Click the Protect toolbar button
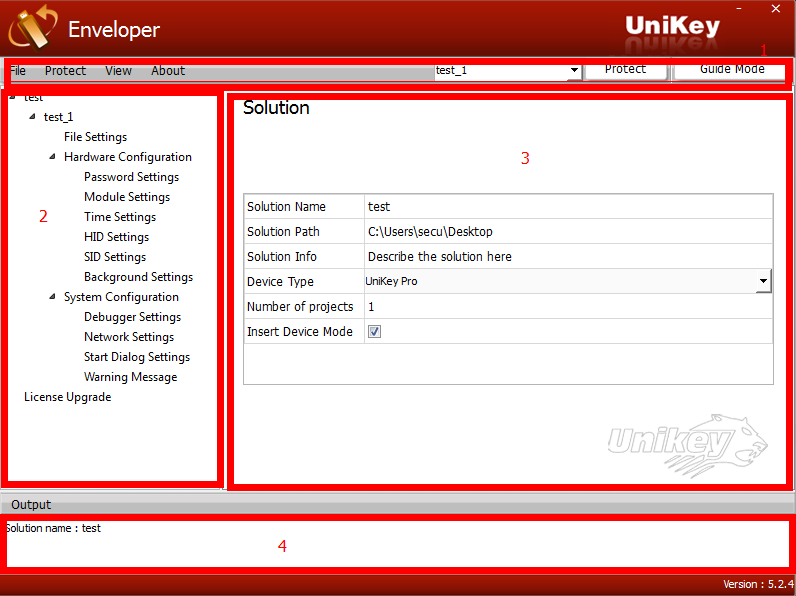The width and height of the screenshot is (796, 596). click(625, 70)
